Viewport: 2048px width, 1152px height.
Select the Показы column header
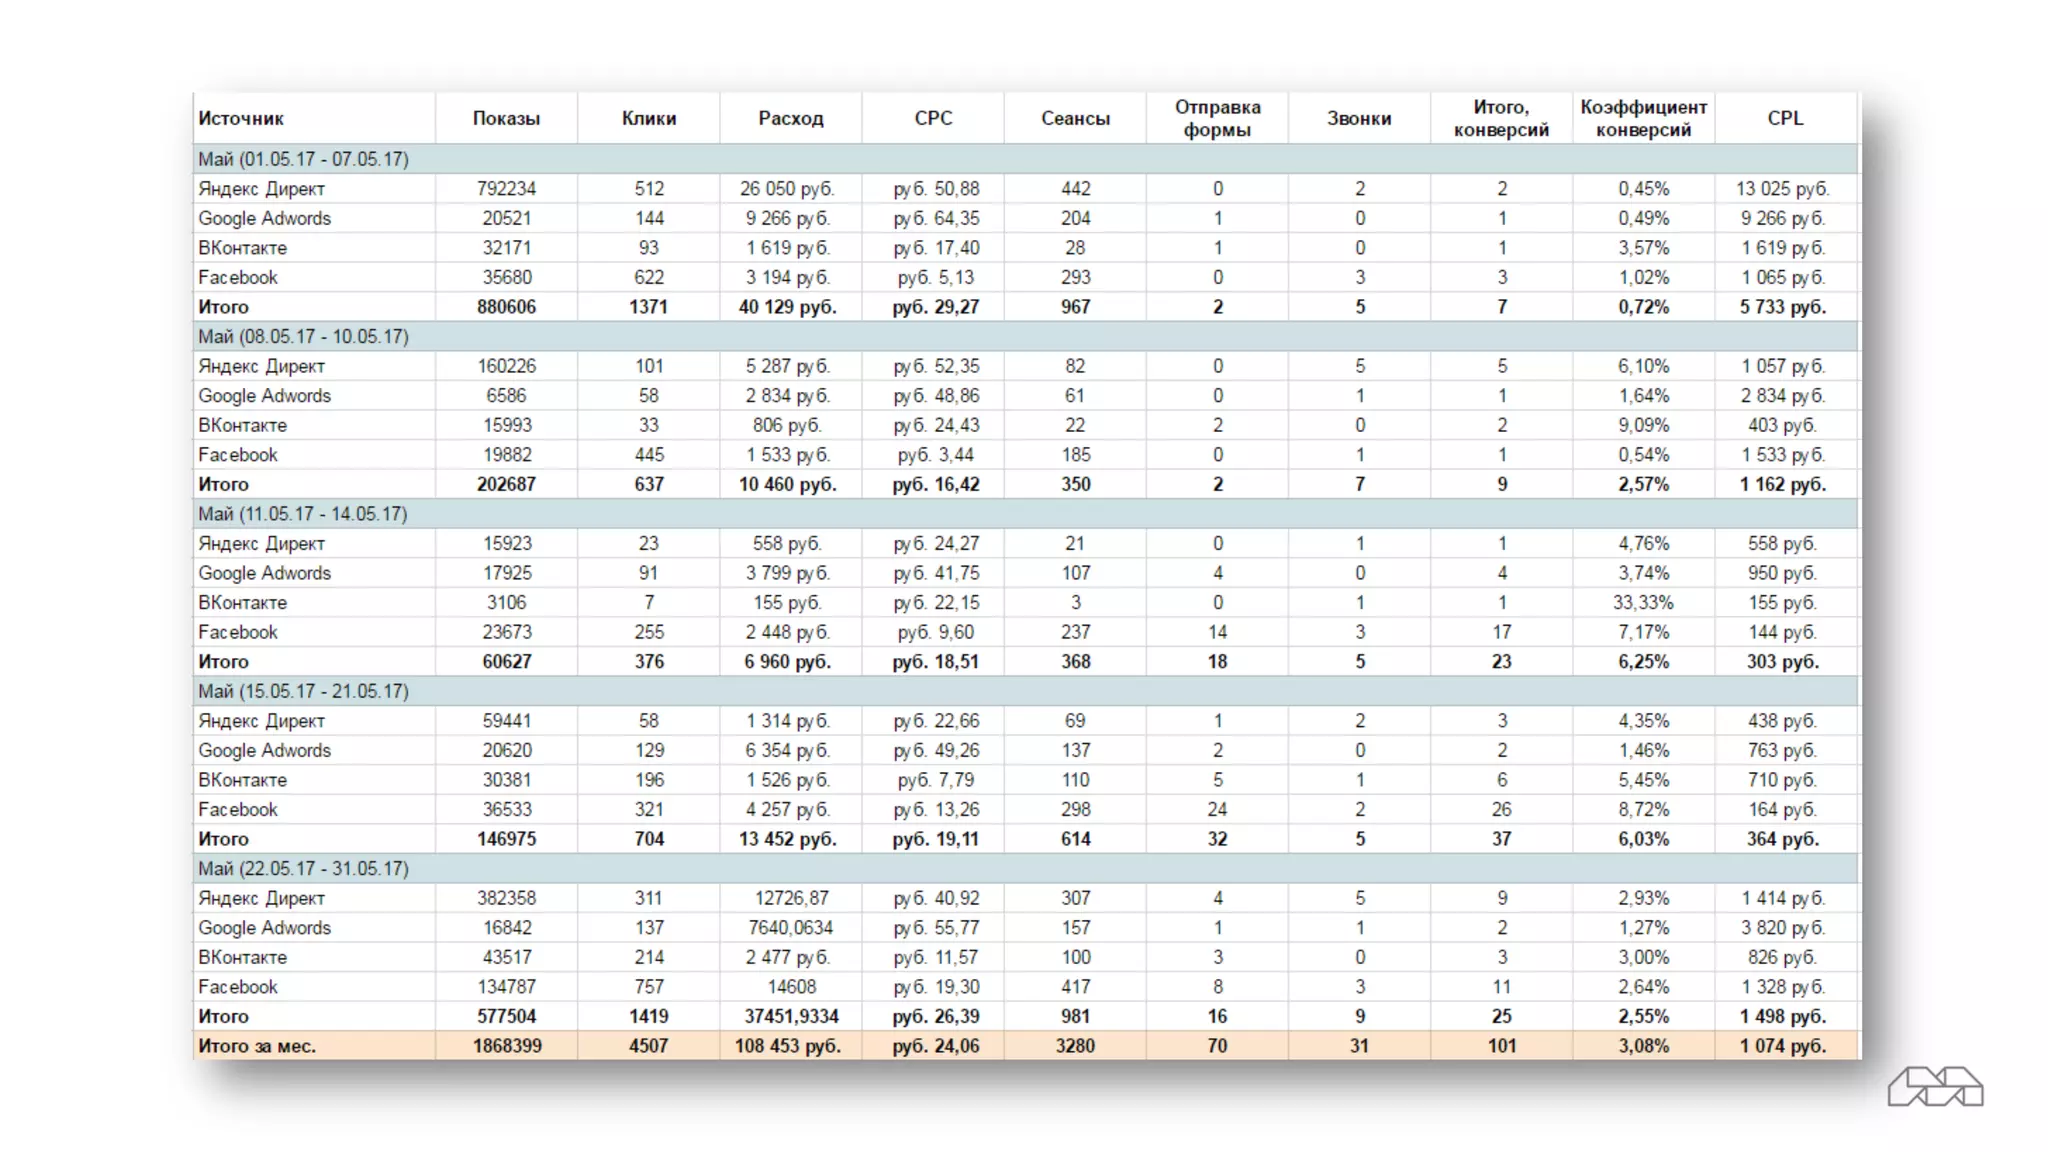(x=506, y=118)
